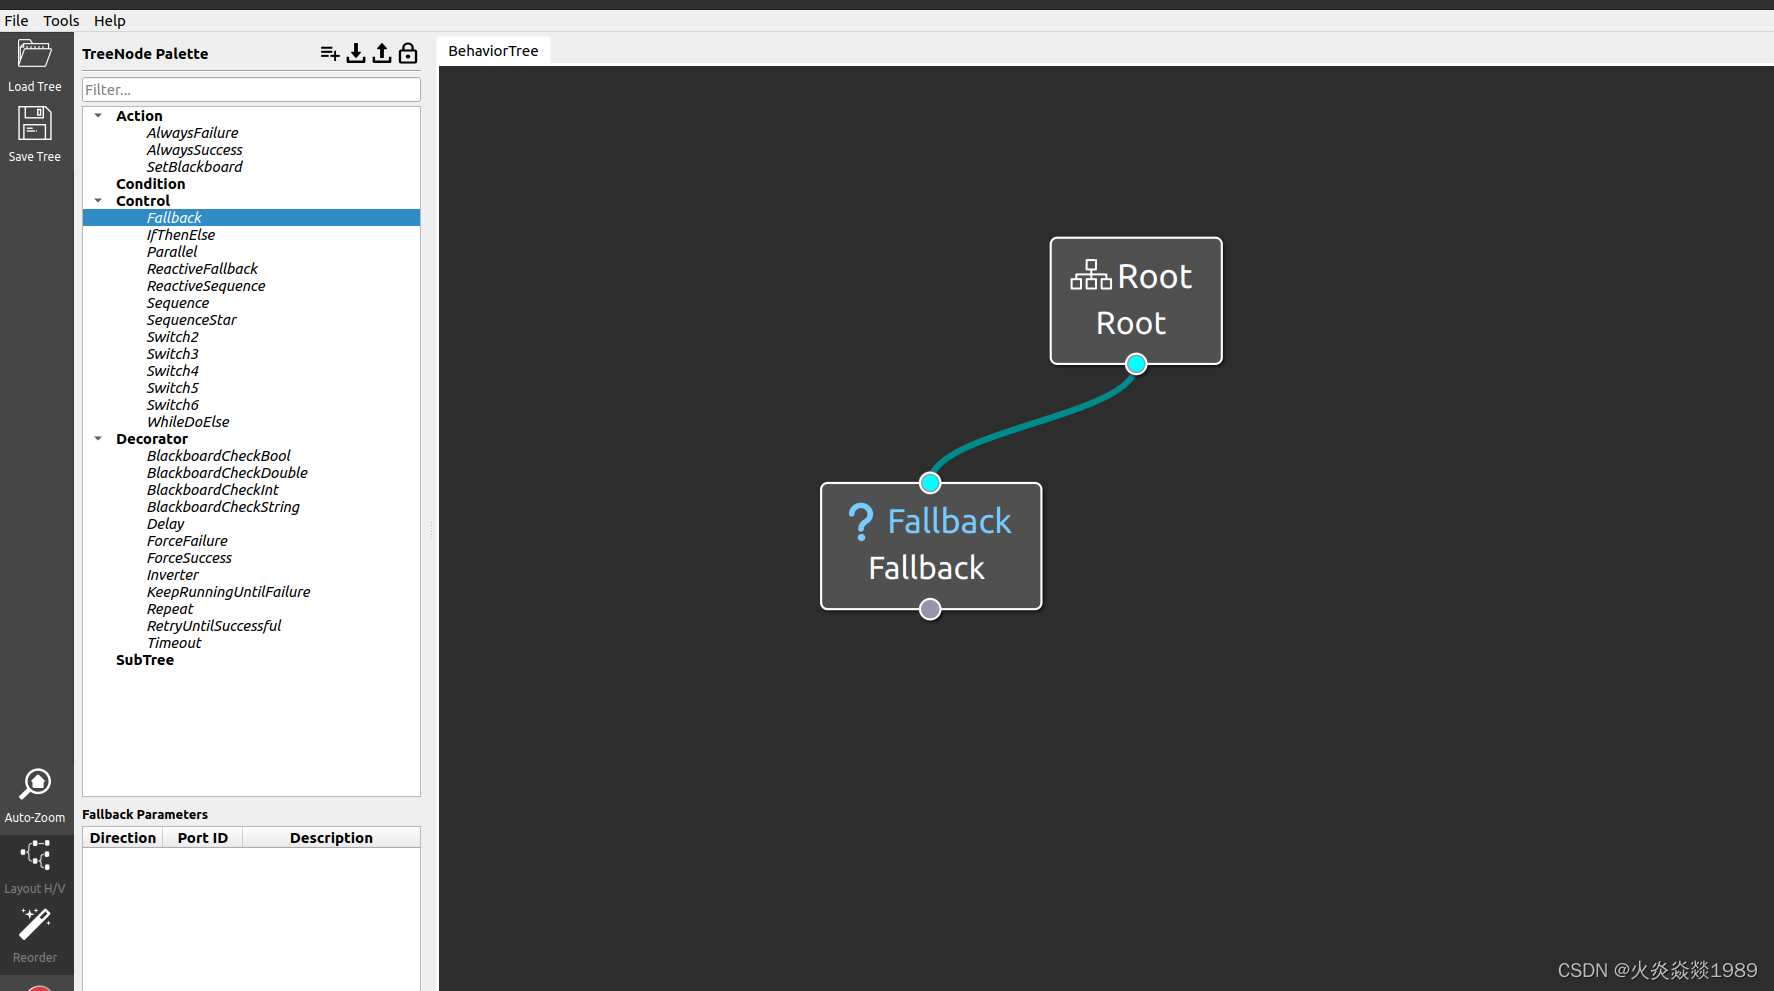Collapse the Decorator category arrow

(x=98, y=439)
